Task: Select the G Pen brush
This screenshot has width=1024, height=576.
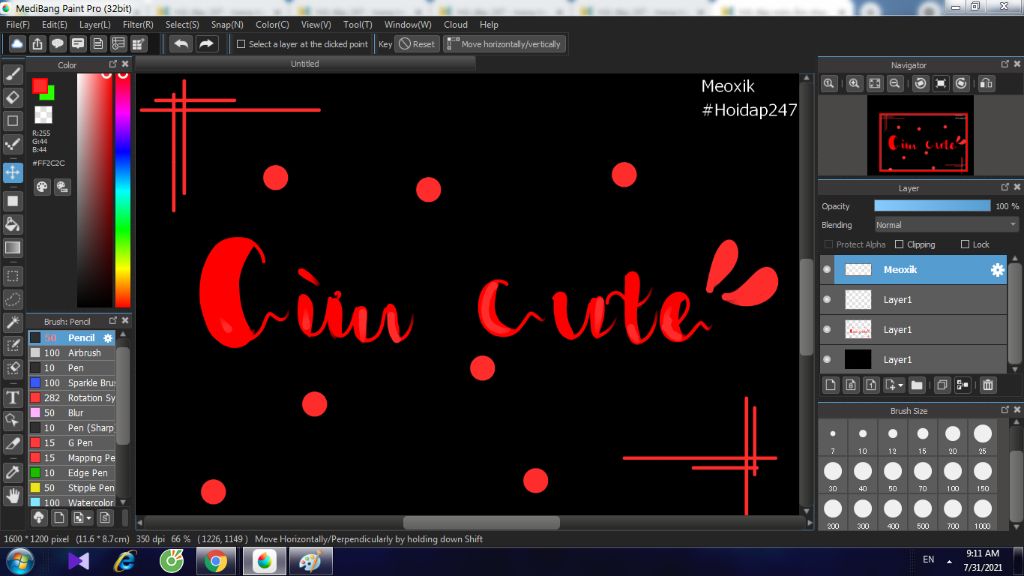Action: 72,443
